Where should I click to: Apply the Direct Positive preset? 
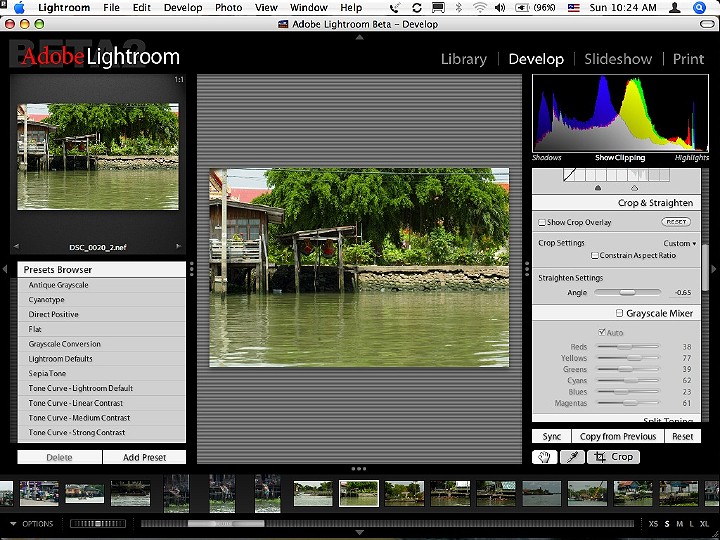(101, 314)
